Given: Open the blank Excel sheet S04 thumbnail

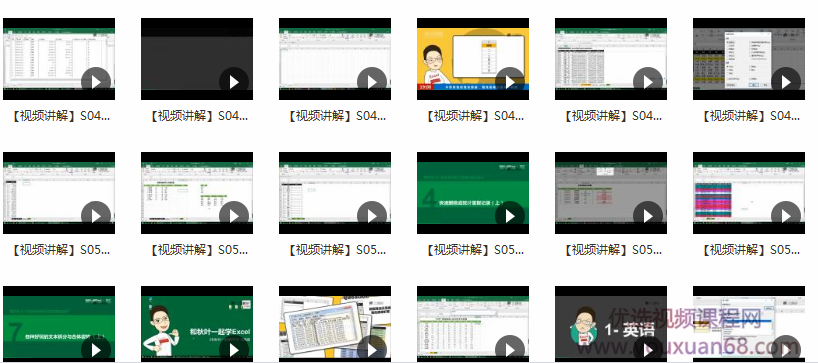Looking at the screenshot, I should [335, 59].
